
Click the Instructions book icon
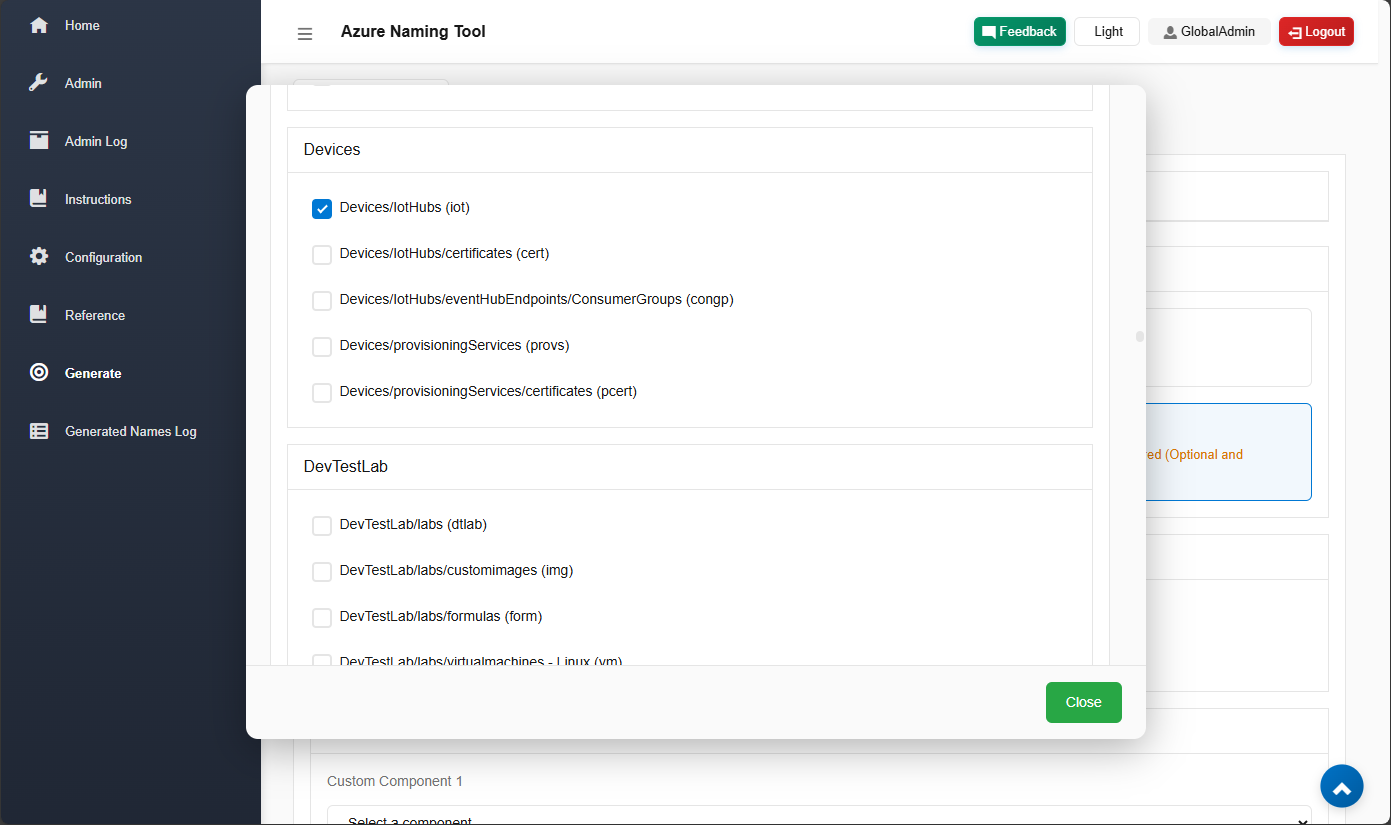[x=39, y=199]
